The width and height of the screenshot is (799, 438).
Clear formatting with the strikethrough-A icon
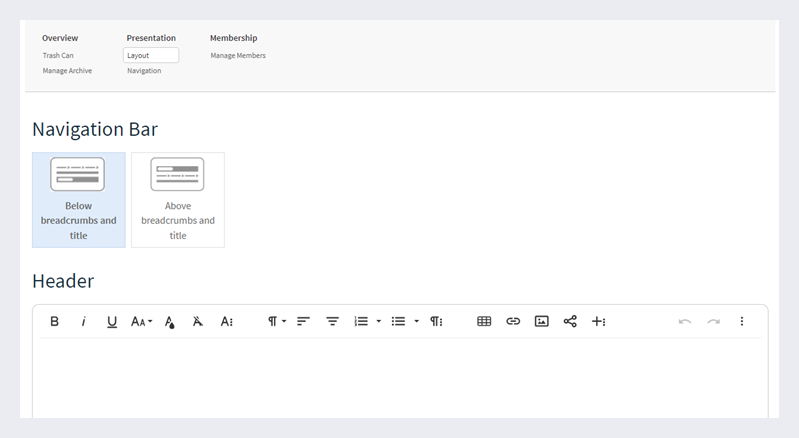[x=198, y=321]
